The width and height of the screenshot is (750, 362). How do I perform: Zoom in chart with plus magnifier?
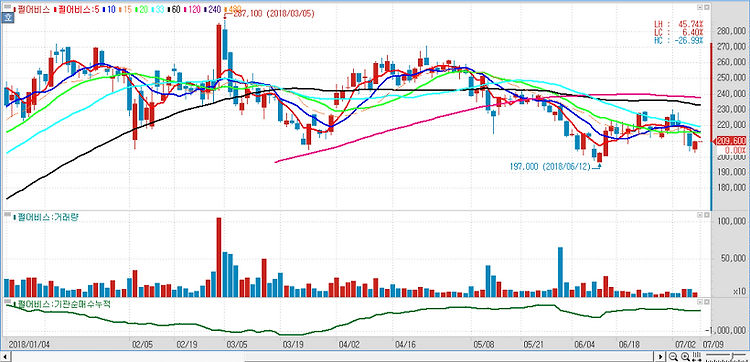tap(685, 357)
